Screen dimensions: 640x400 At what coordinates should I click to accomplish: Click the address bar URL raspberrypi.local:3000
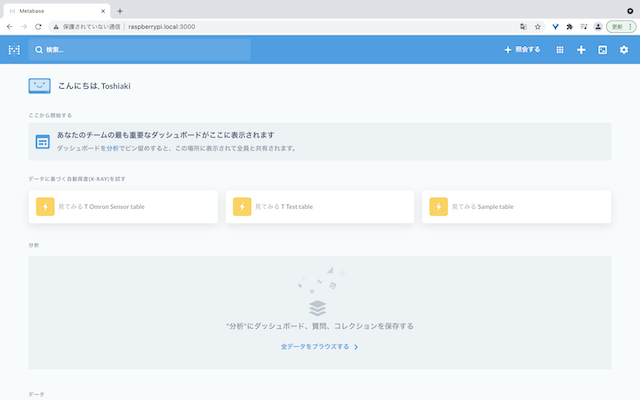[x=162, y=27]
